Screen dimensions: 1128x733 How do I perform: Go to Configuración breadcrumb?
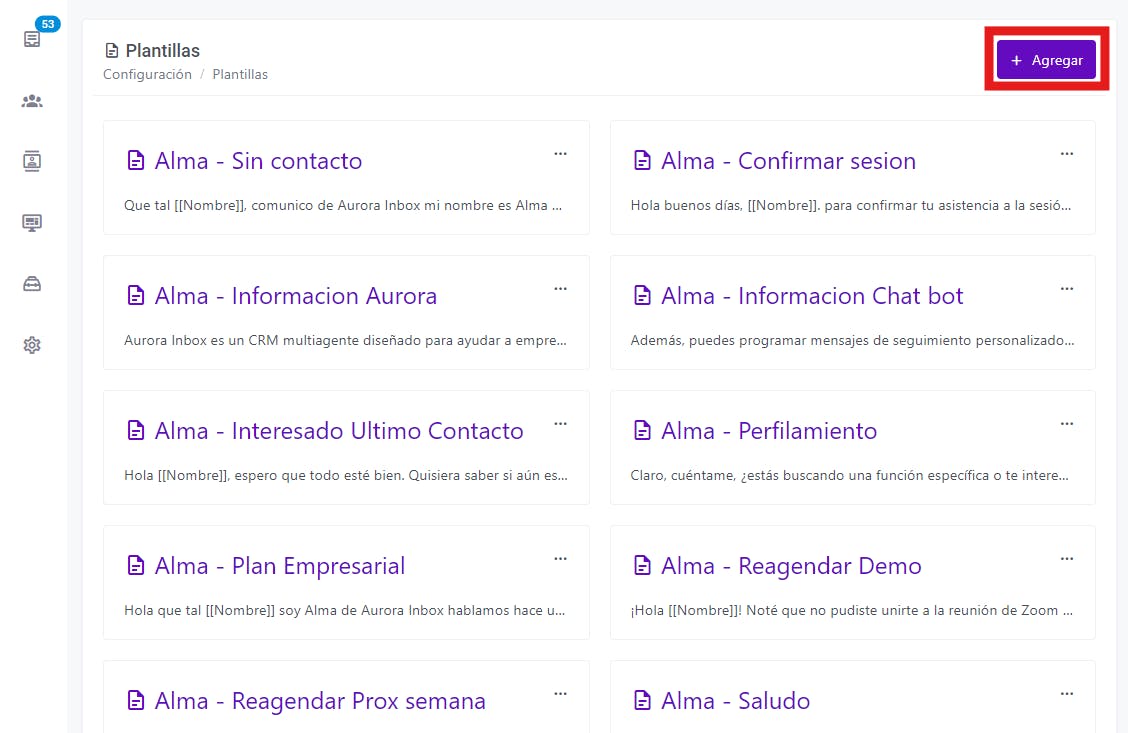147,74
